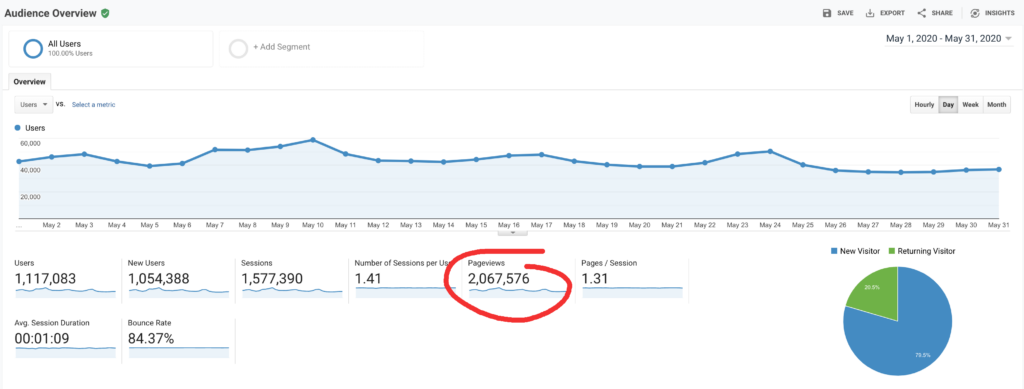Expand the May 2020 date range picker
1024x389 pixels.
pos(948,39)
